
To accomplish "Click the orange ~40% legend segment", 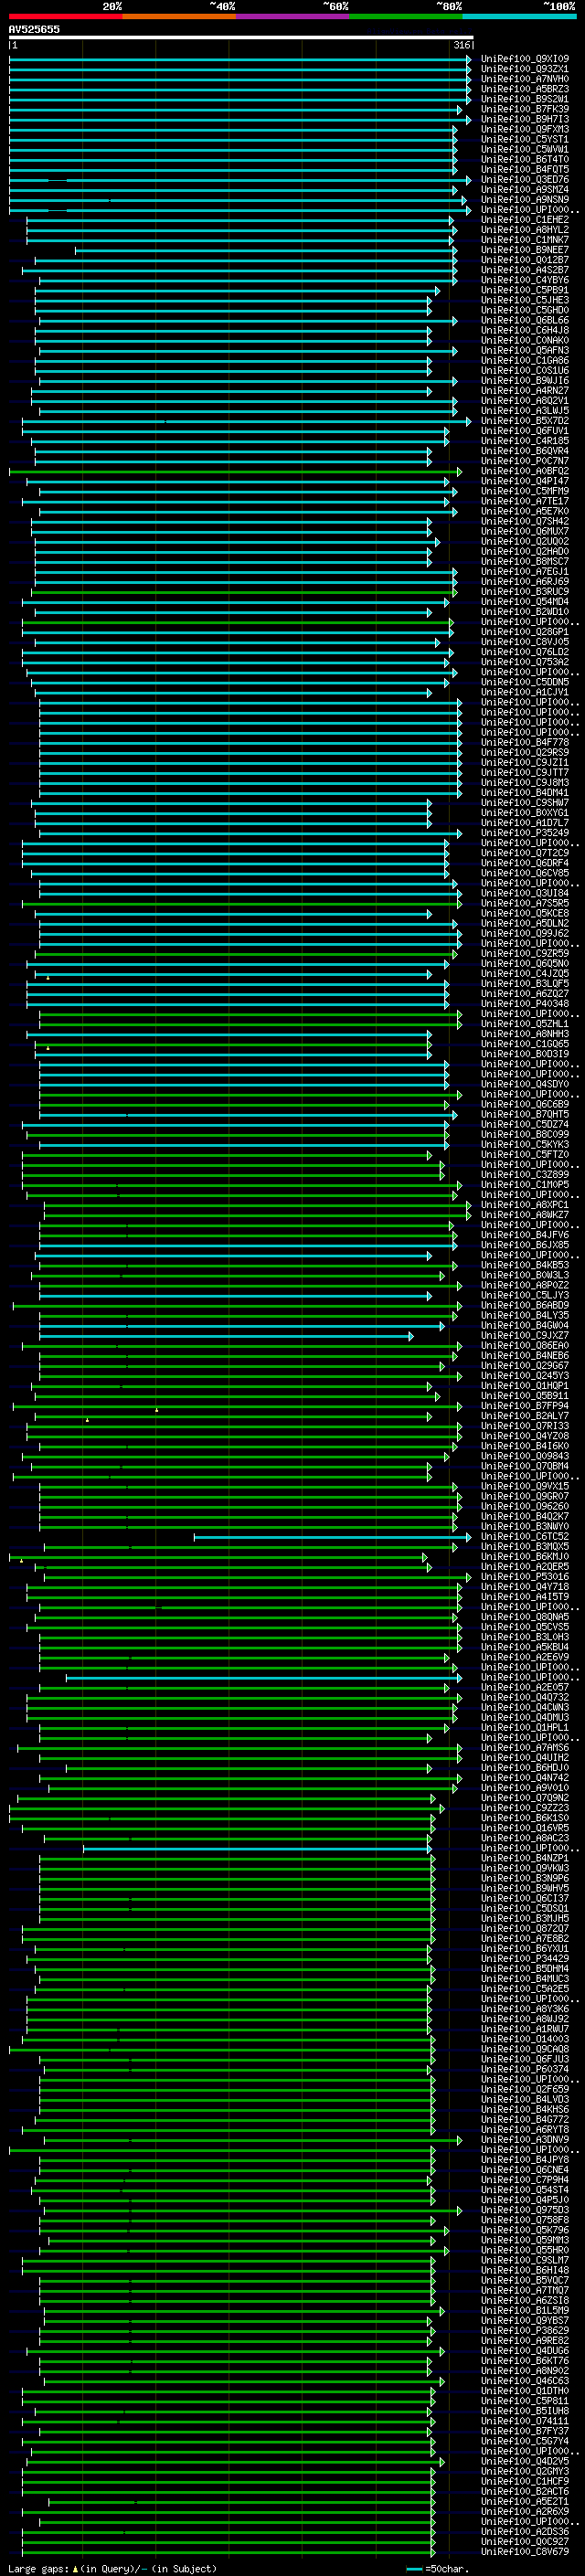I will [179, 17].
